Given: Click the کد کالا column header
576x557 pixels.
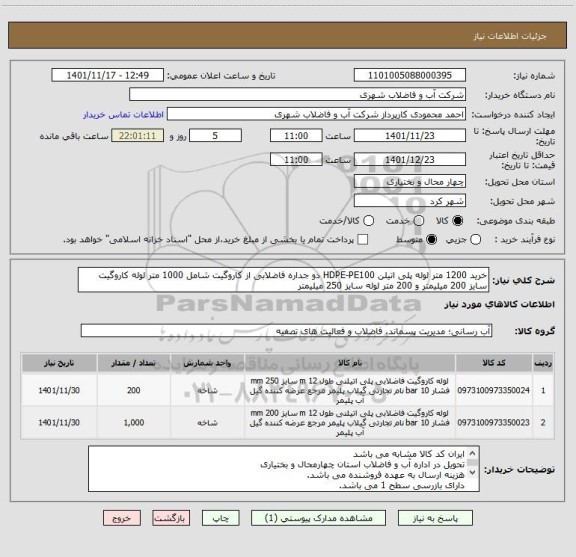Looking at the screenshot, I should [494, 363].
